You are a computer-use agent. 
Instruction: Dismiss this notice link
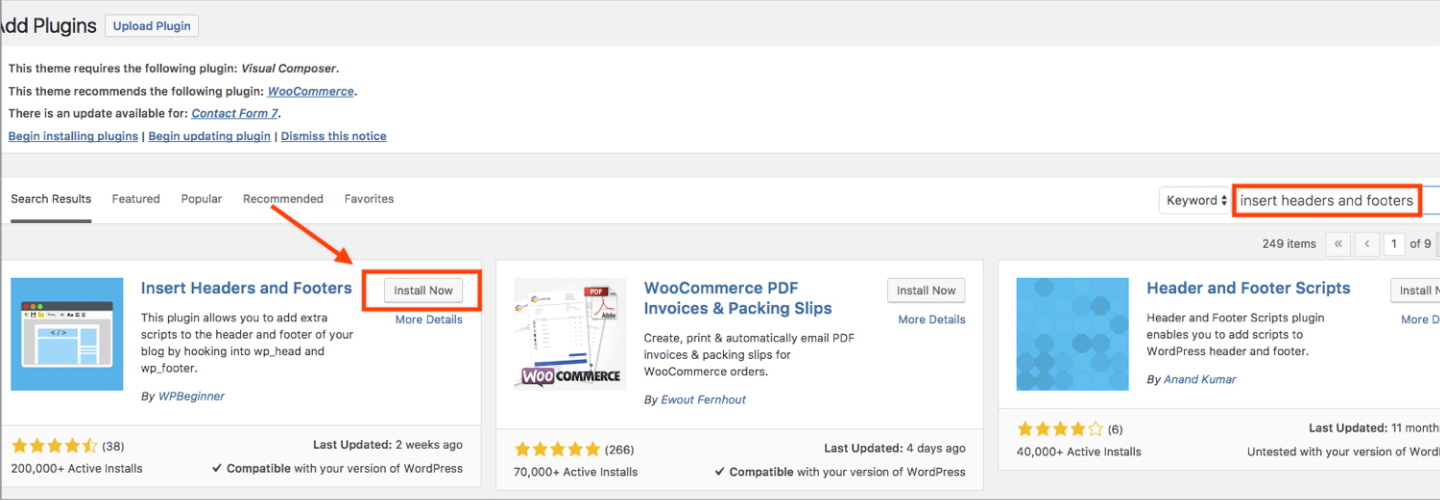coord(333,136)
